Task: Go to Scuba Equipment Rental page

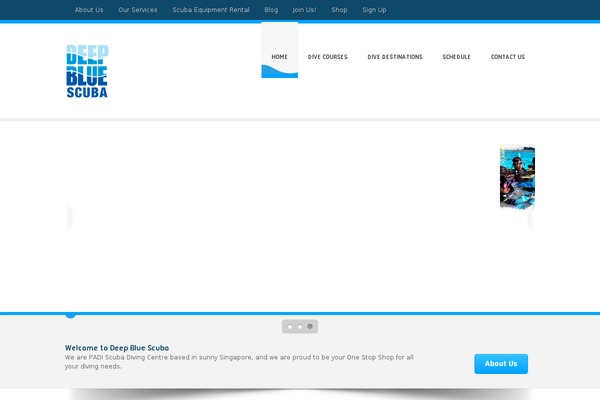Action: pyautogui.click(x=211, y=10)
